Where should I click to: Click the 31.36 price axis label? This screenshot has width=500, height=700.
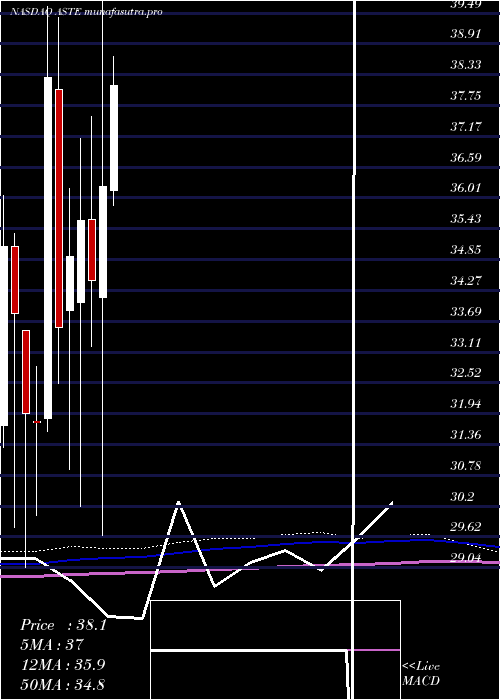466,434
